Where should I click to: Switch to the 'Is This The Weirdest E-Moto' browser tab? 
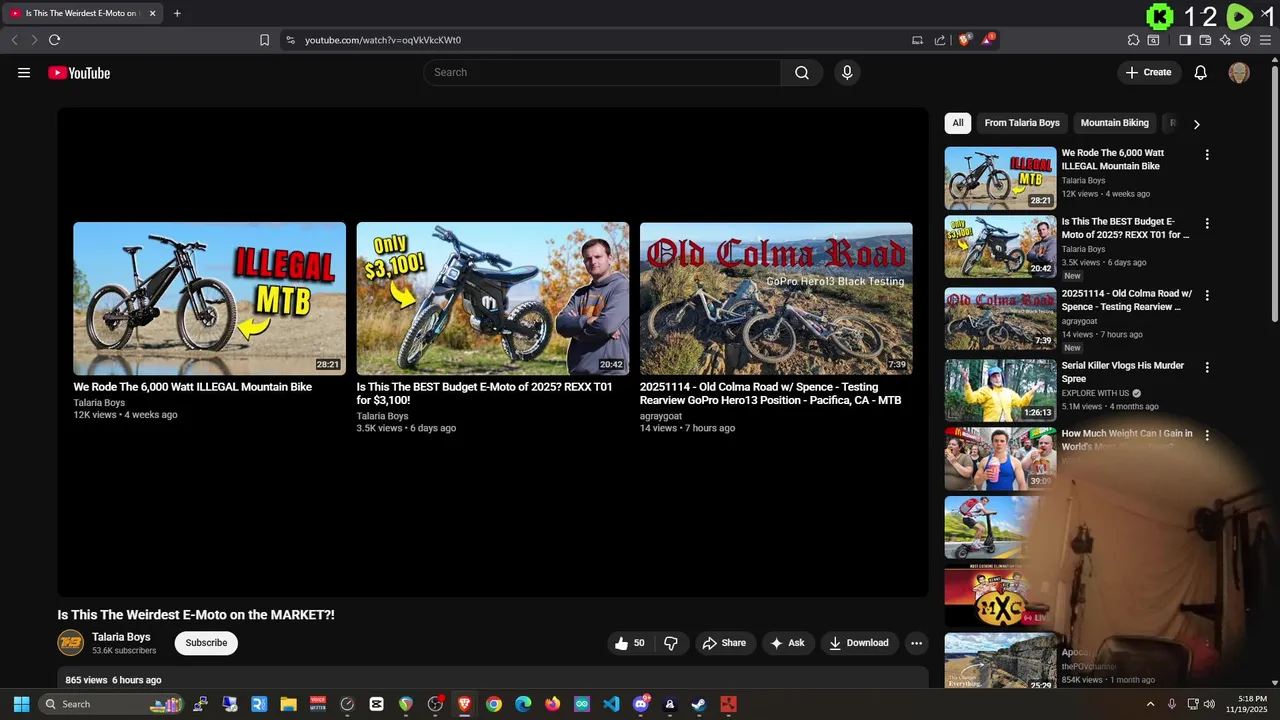point(80,13)
